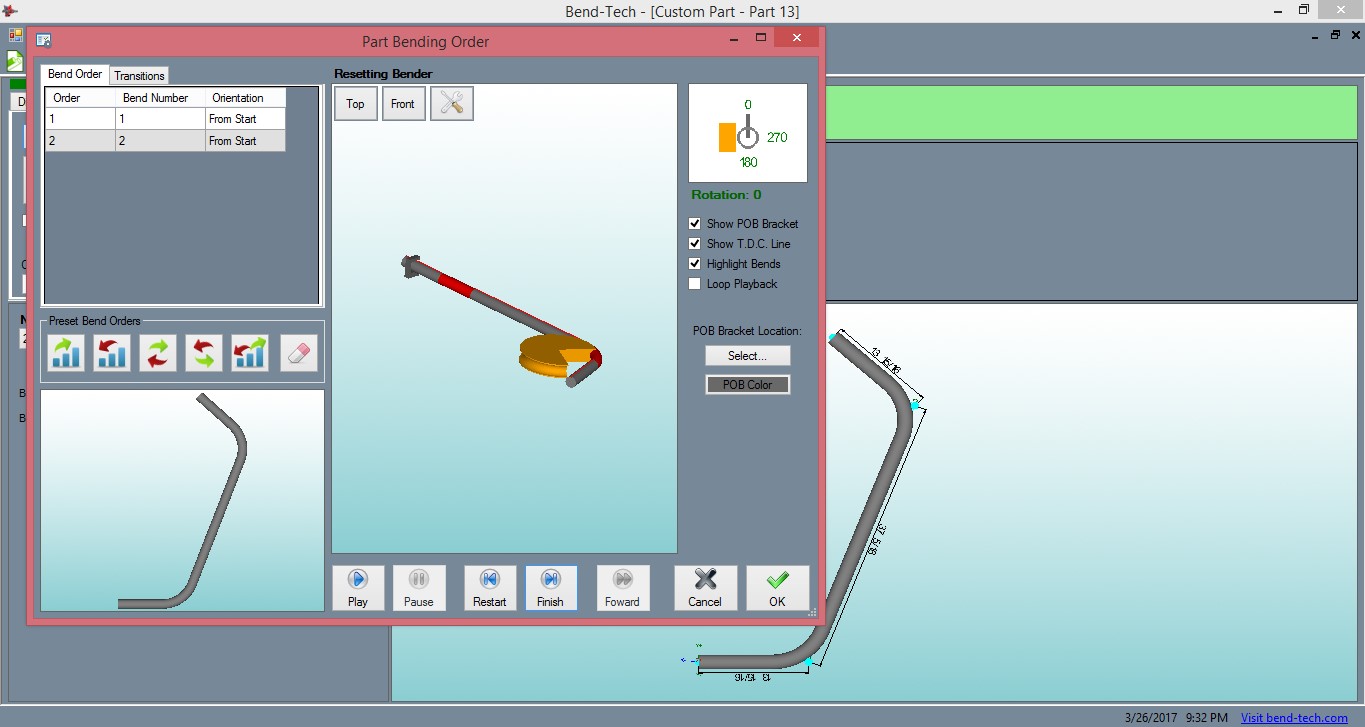
Task: Apply the descending preset with red arrow
Action: [112, 353]
